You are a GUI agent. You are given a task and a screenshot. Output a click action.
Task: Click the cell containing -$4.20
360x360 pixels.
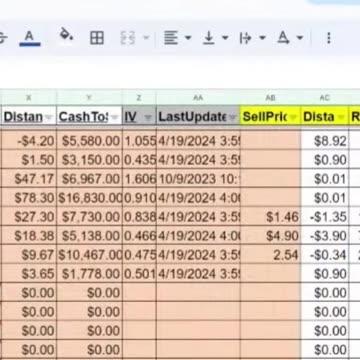pos(29,141)
